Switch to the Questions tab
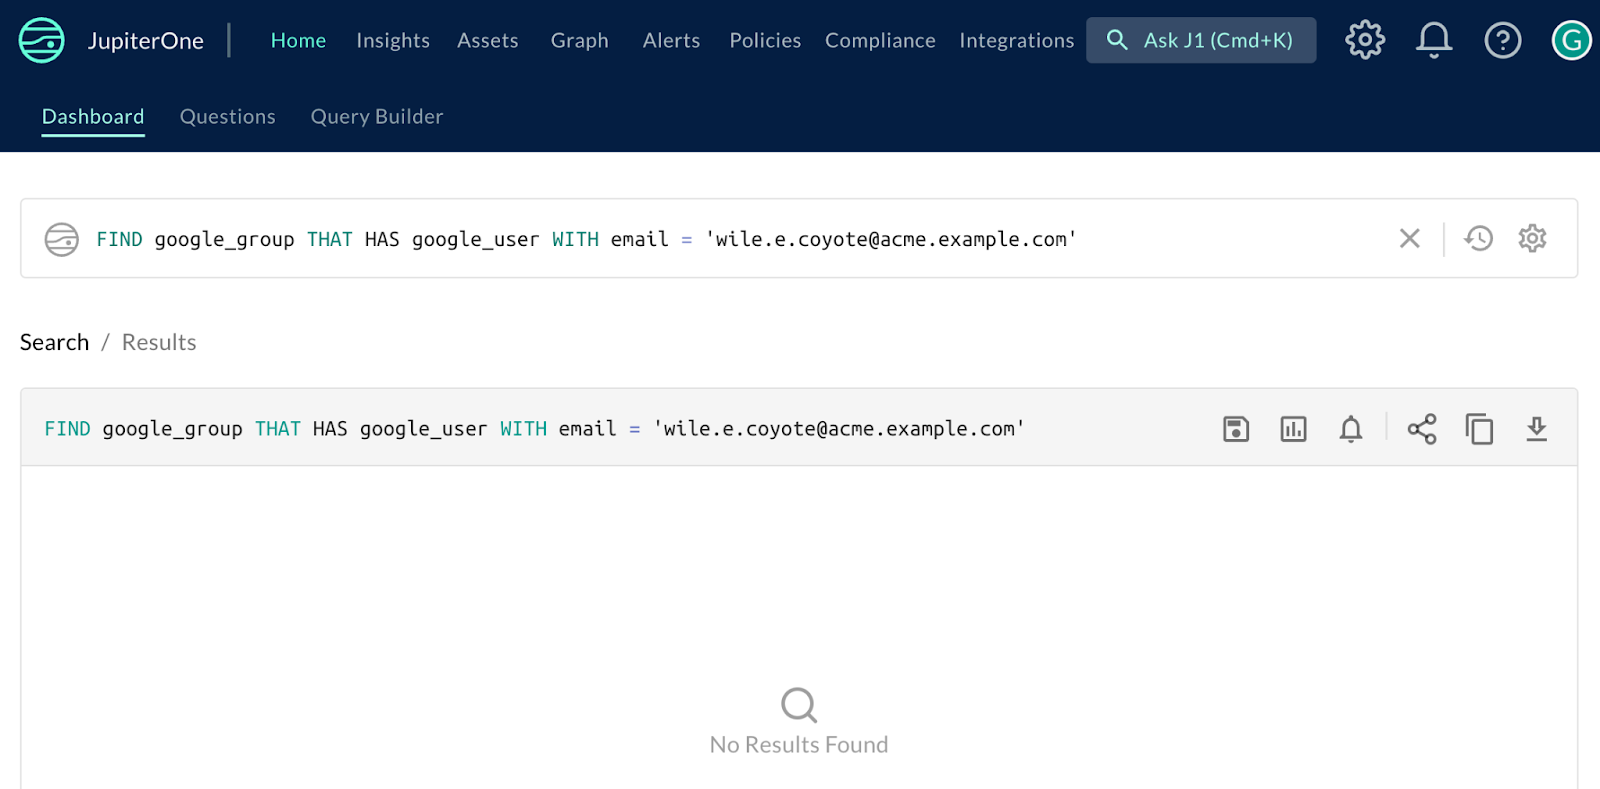The width and height of the screenshot is (1600, 789). [x=227, y=117]
